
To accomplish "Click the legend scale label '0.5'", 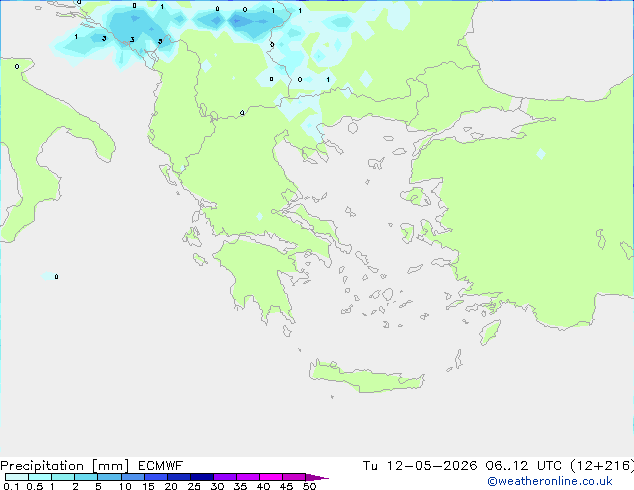I will tap(34, 486).
